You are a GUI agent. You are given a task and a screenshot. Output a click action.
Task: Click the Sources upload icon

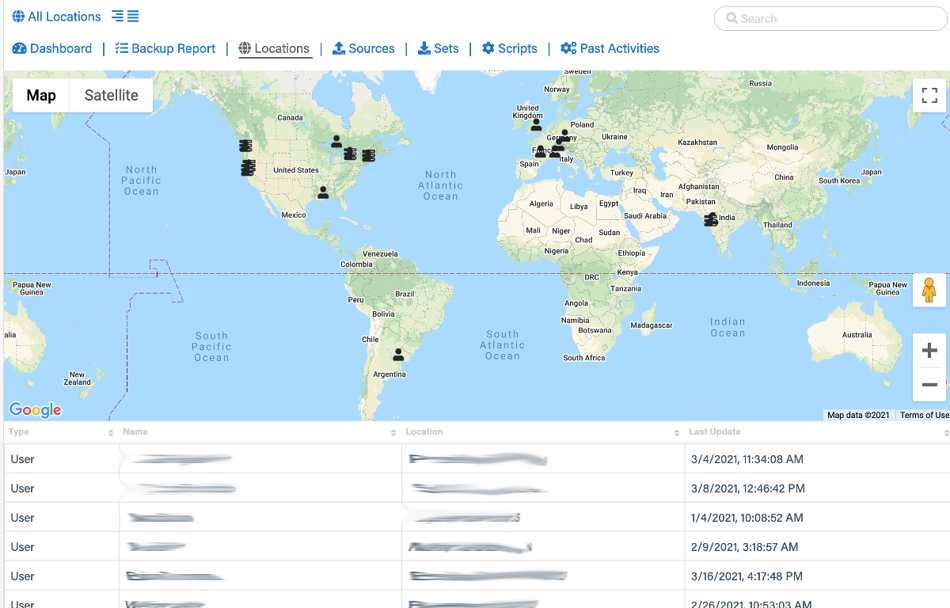click(x=339, y=48)
